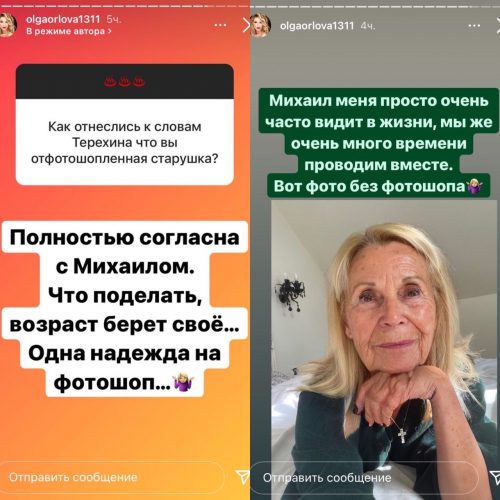The width and height of the screenshot is (500, 500).
Task: Open olgaorlova1311 username on right story
Action: click(317, 26)
